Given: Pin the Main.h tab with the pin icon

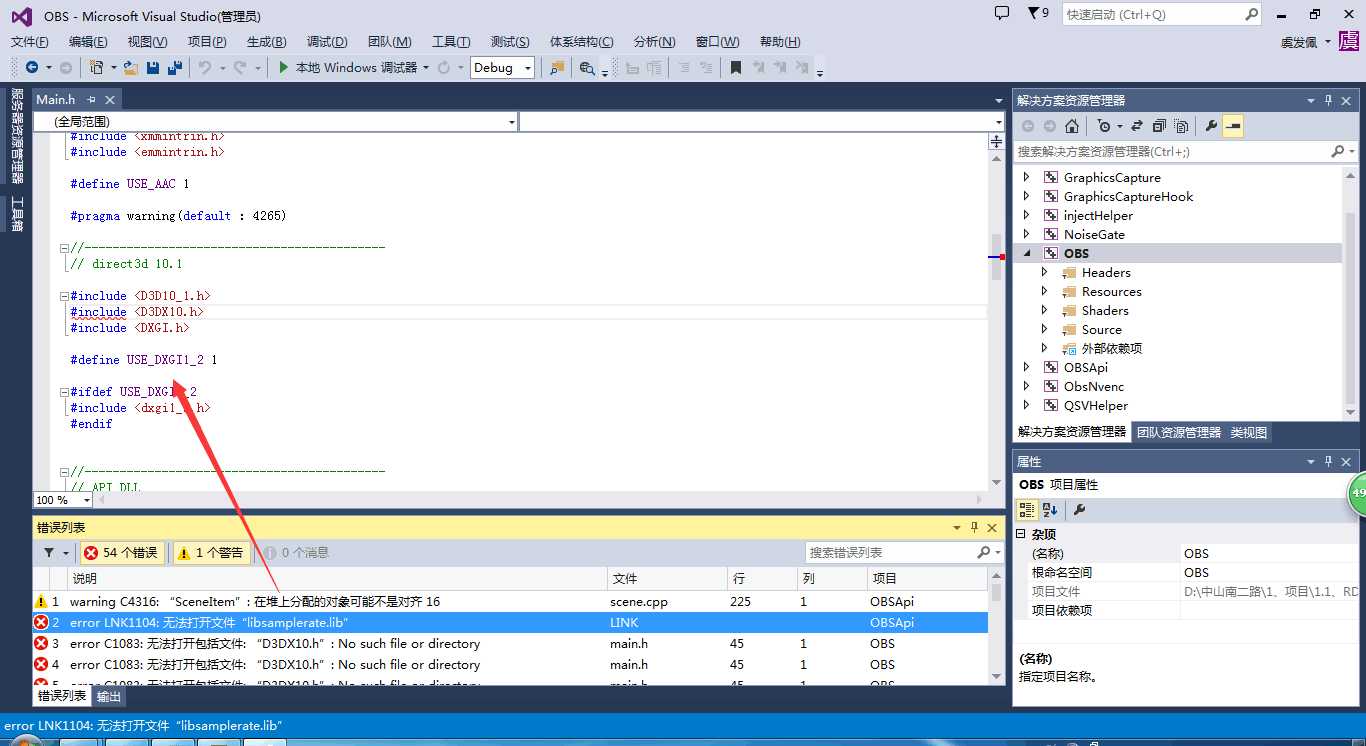Looking at the screenshot, I should [91, 99].
